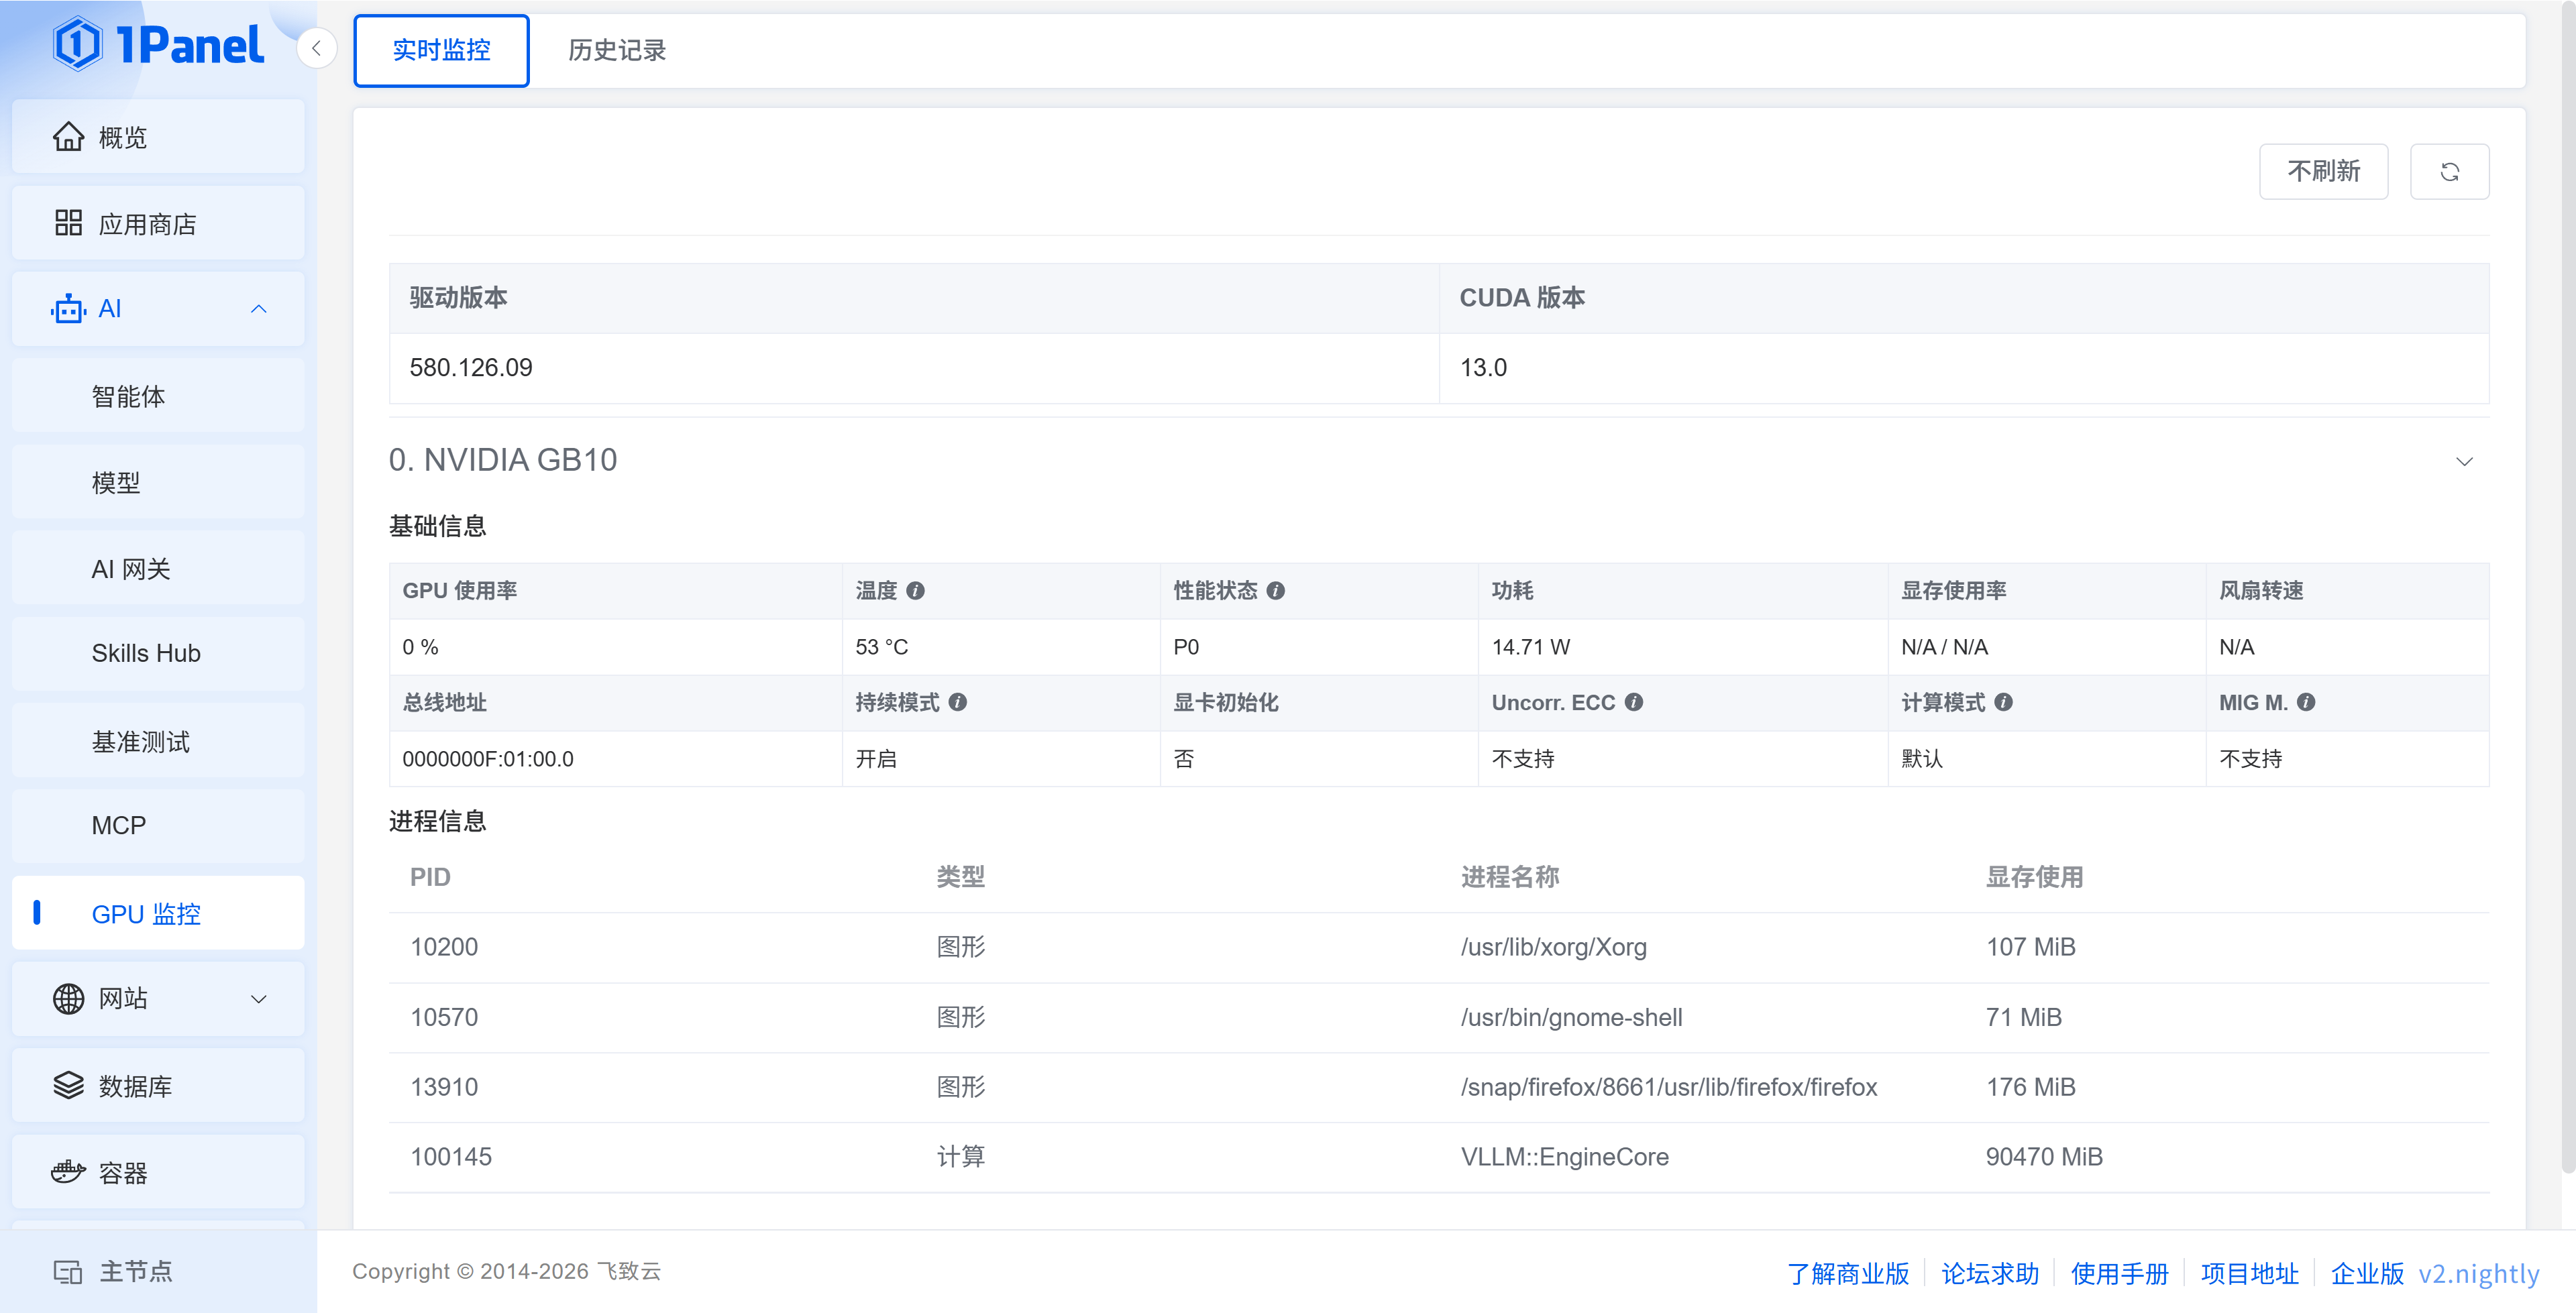Open 容器 in the sidebar
The height and width of the screenshot is (1313, 2576).
[x=158, y=1172]
